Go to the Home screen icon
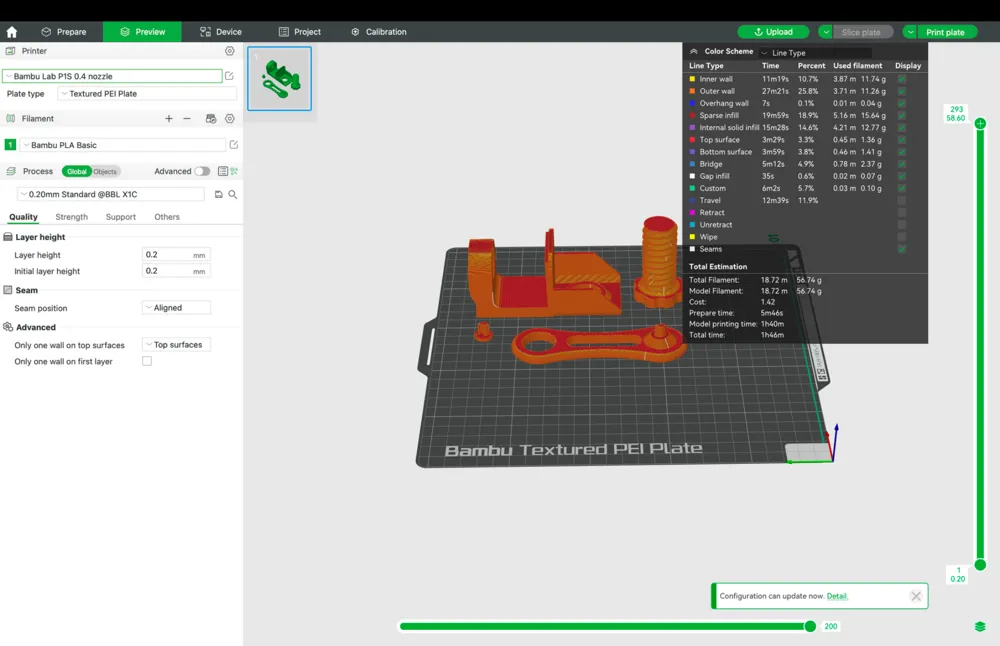The height and width of the screenshot is (646, 1000). 11,31
